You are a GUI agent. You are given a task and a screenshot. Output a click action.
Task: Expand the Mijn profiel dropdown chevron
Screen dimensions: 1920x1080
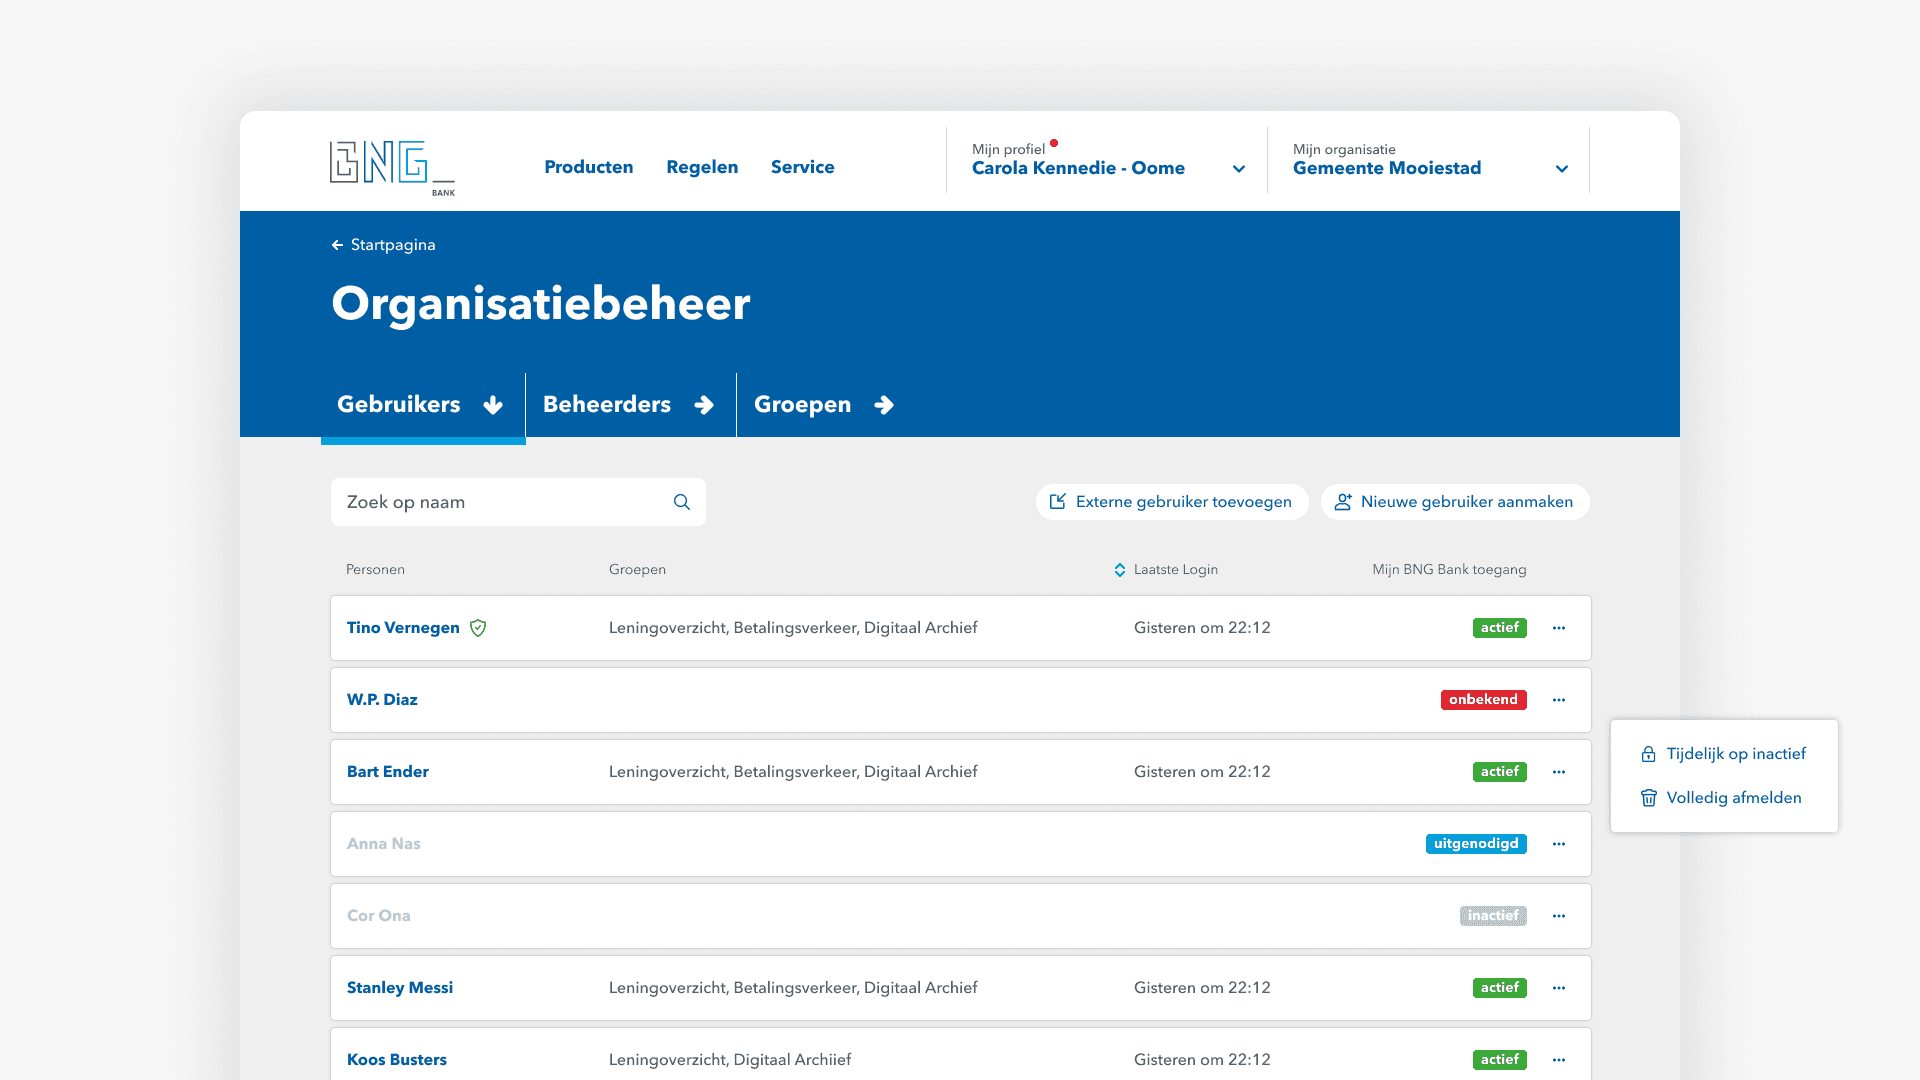pyautogui.click(x=1239, y=169)
